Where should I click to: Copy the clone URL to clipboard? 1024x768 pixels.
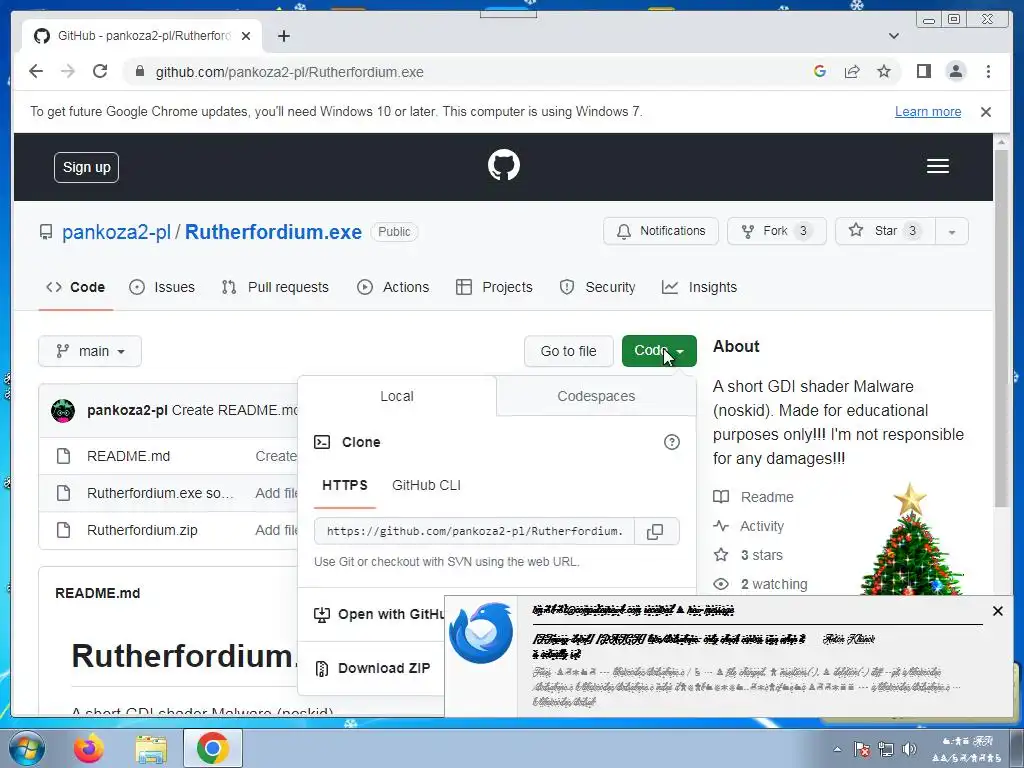pyautogui.click(x=656, y=531)
